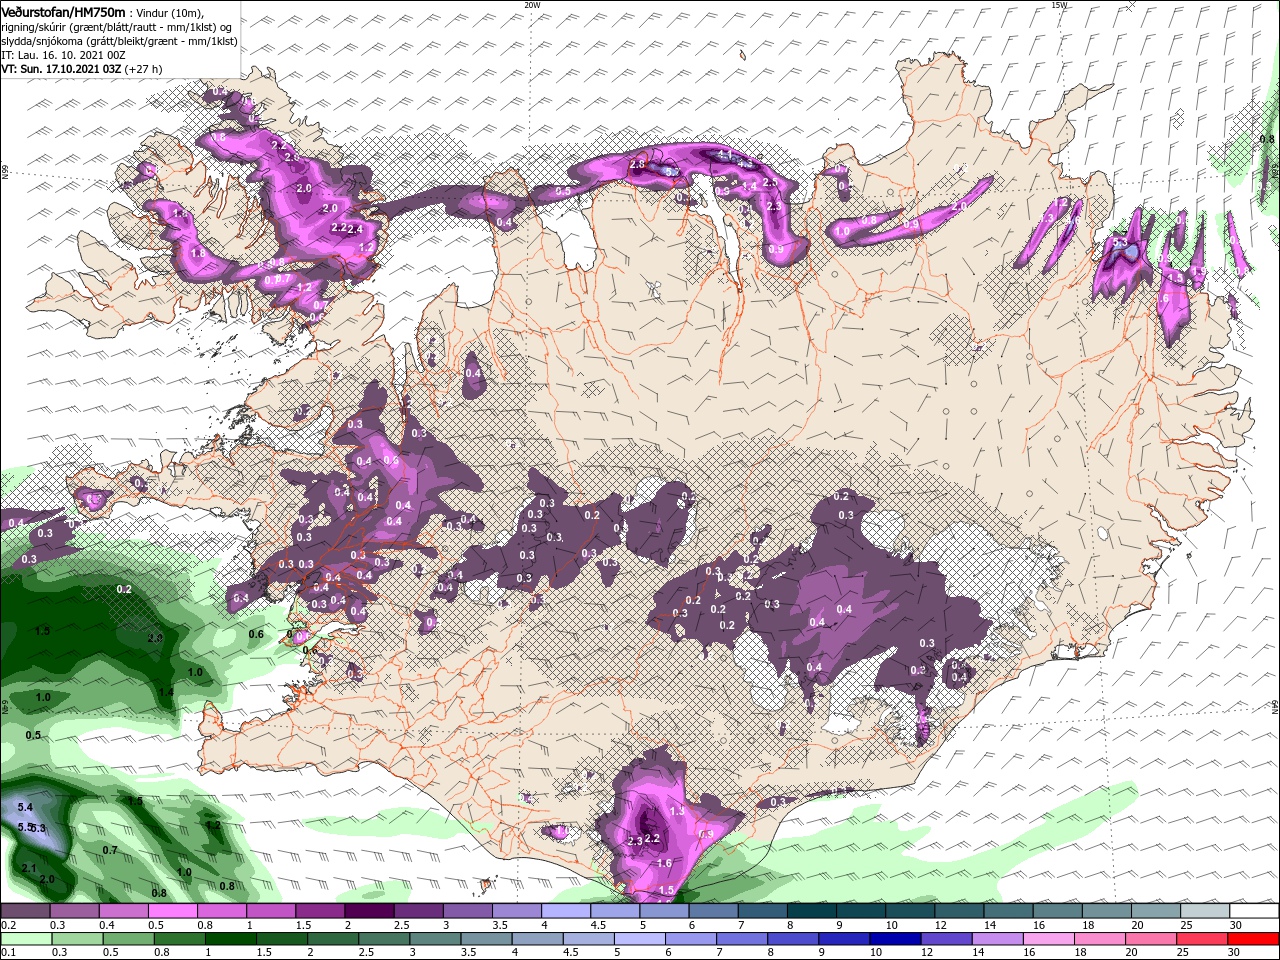The width and height of the screenshot is (1280, 960).
Task: Select the dusky purple 0.2 snow swatch
Action: click(25, 911)
